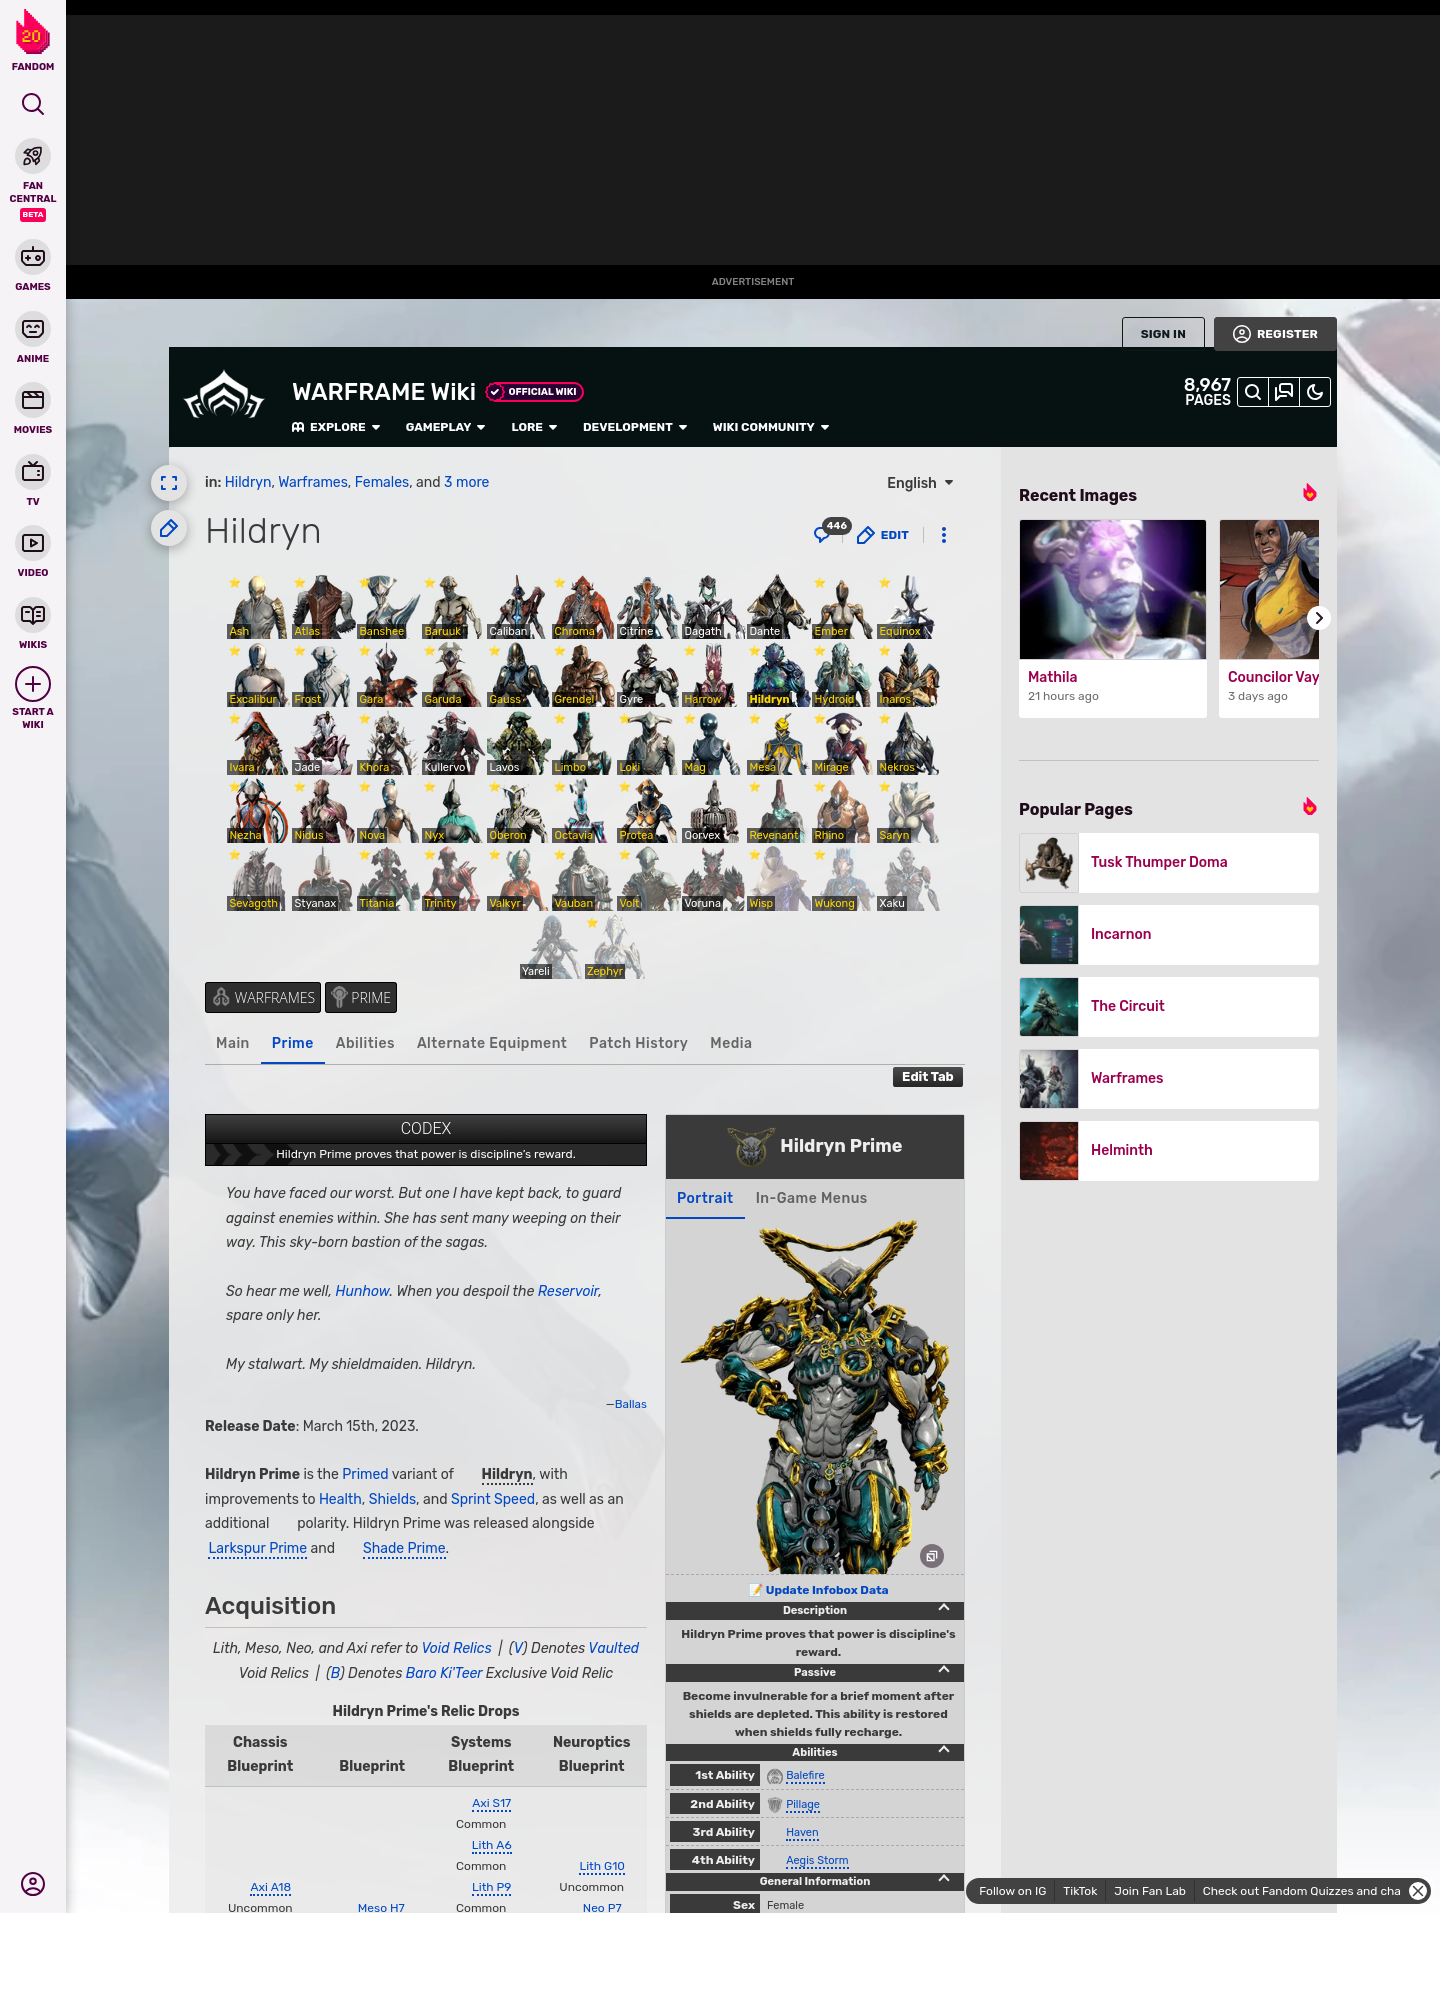Image resolution: width=1440 pixels, height=2000 pixels.
Task: Open the sidebar search icon
Action: 33,104
